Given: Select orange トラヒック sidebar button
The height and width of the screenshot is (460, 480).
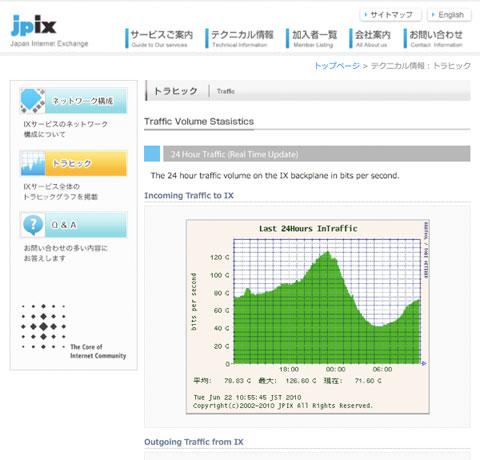Looking at the screenshot, I should point(74,163).
